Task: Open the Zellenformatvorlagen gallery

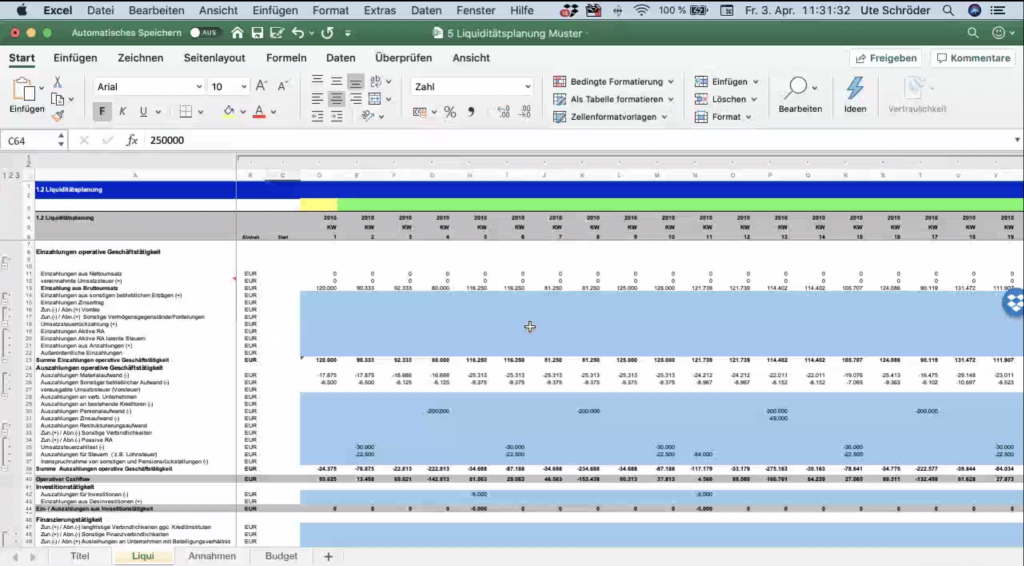Action: [611, 117]
